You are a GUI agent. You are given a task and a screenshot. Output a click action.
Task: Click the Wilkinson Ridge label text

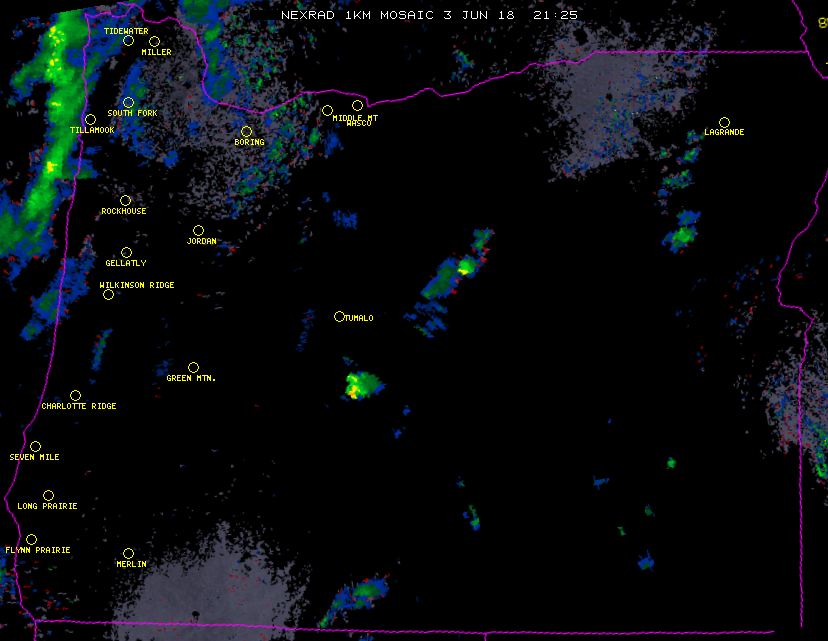[137, 286]
